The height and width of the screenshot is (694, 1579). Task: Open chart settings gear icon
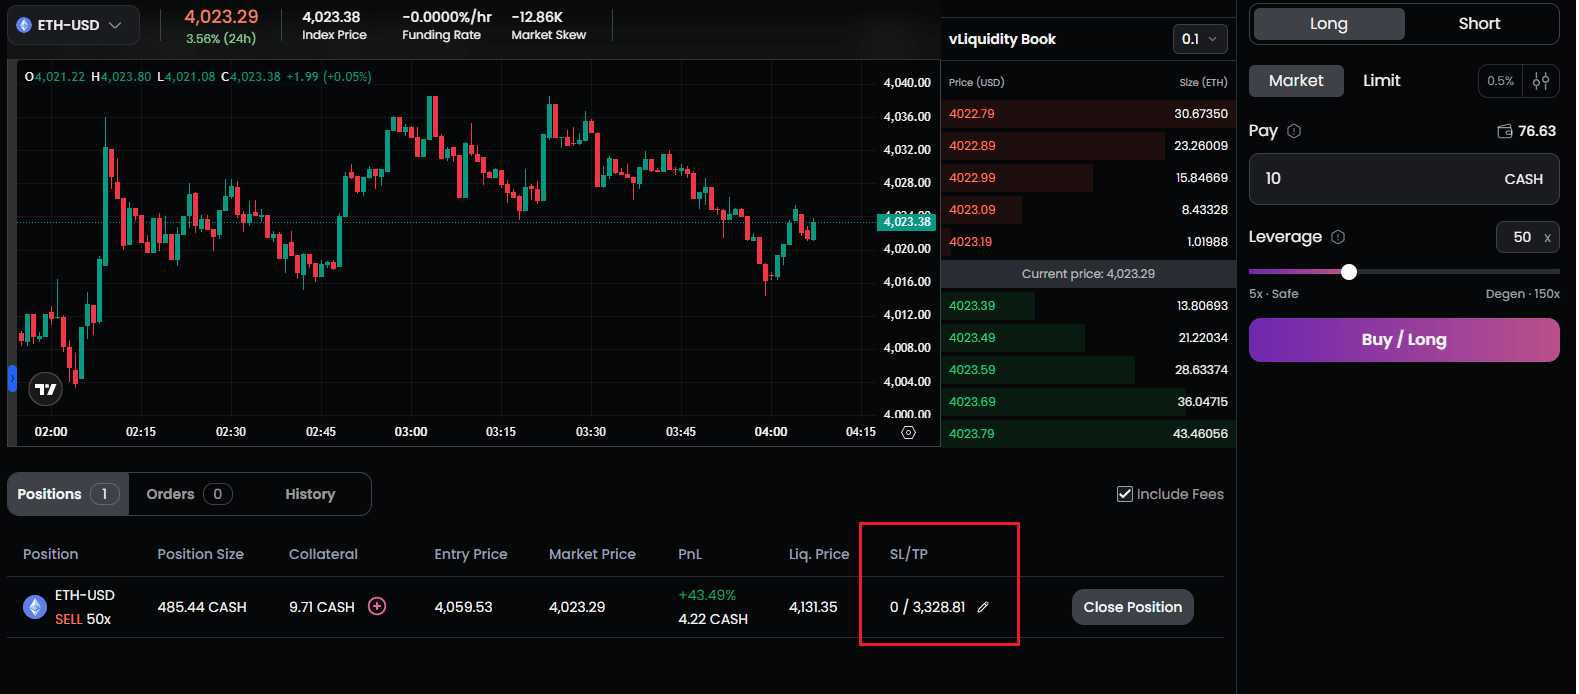coord(908,432)
